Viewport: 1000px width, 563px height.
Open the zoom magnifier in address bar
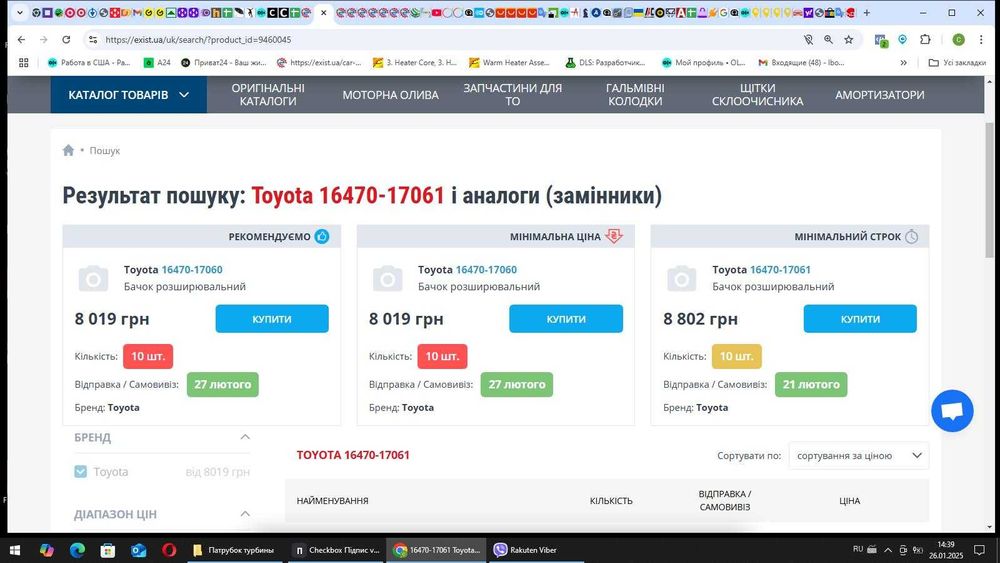click(828, 40)
